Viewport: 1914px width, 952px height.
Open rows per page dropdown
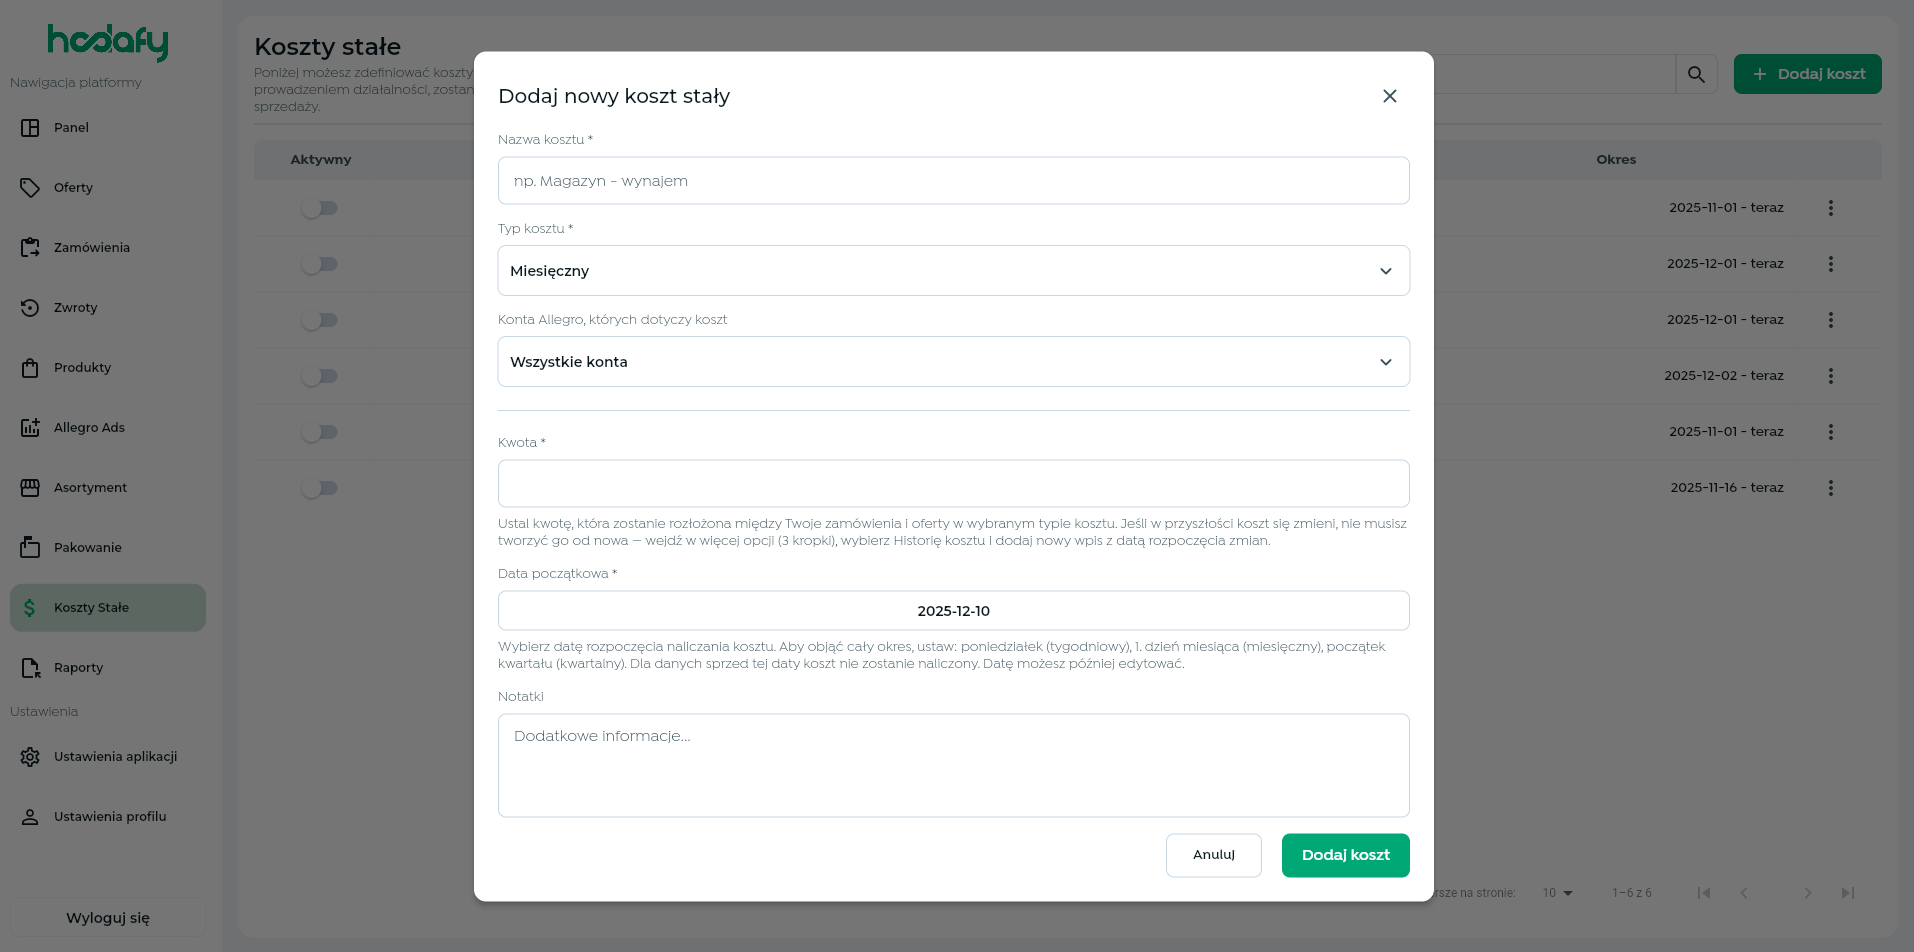click(x=1557, y=893)
